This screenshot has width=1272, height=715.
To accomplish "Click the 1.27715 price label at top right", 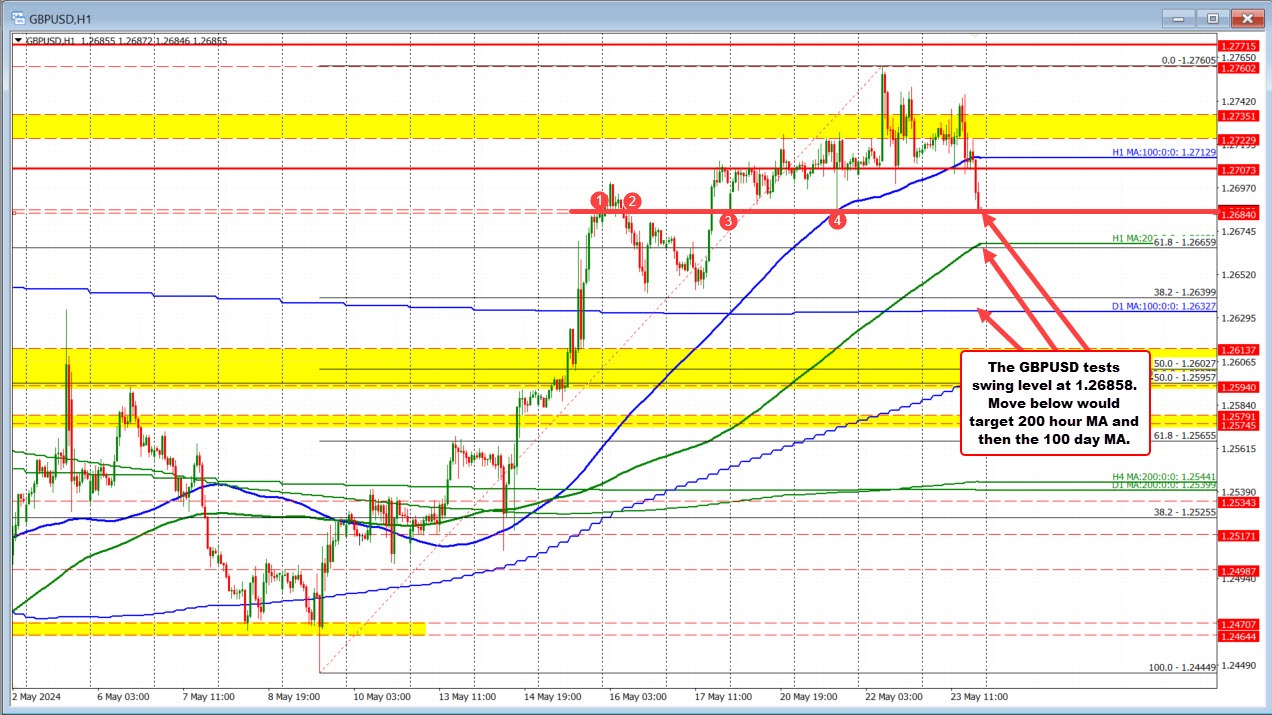I will (x=1237, y=46).
